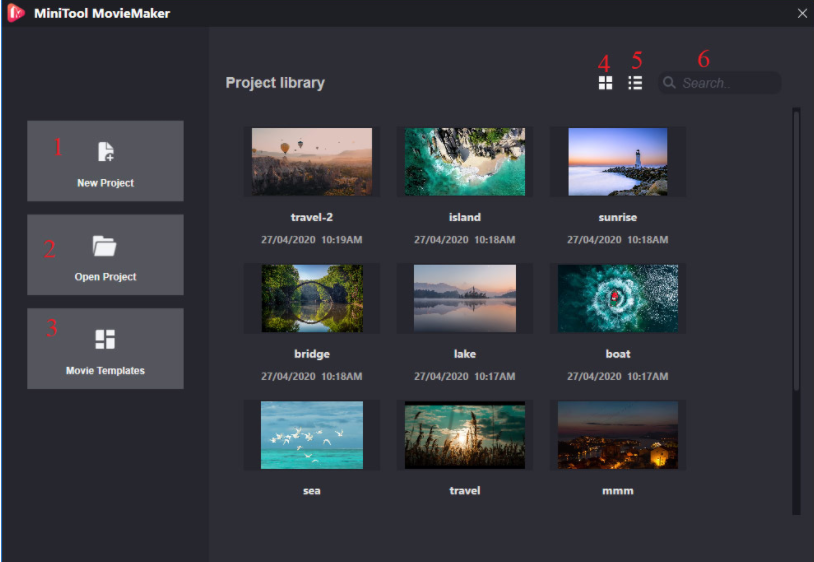Close the MiniTool MovieMaker window
The width and height of the screenshot is (814, 562).
[x=802, y=13]
